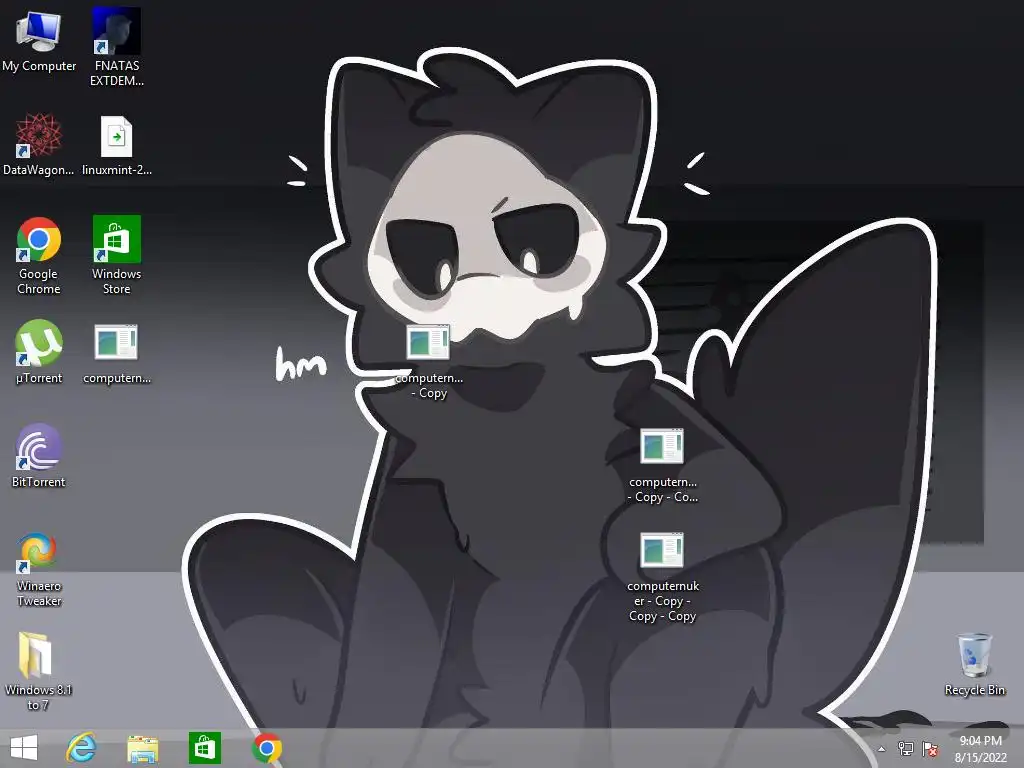Launch µTorrent desktop shortcut
Image resolution: width=1024 pixels, height=768 pixels.
39,352
